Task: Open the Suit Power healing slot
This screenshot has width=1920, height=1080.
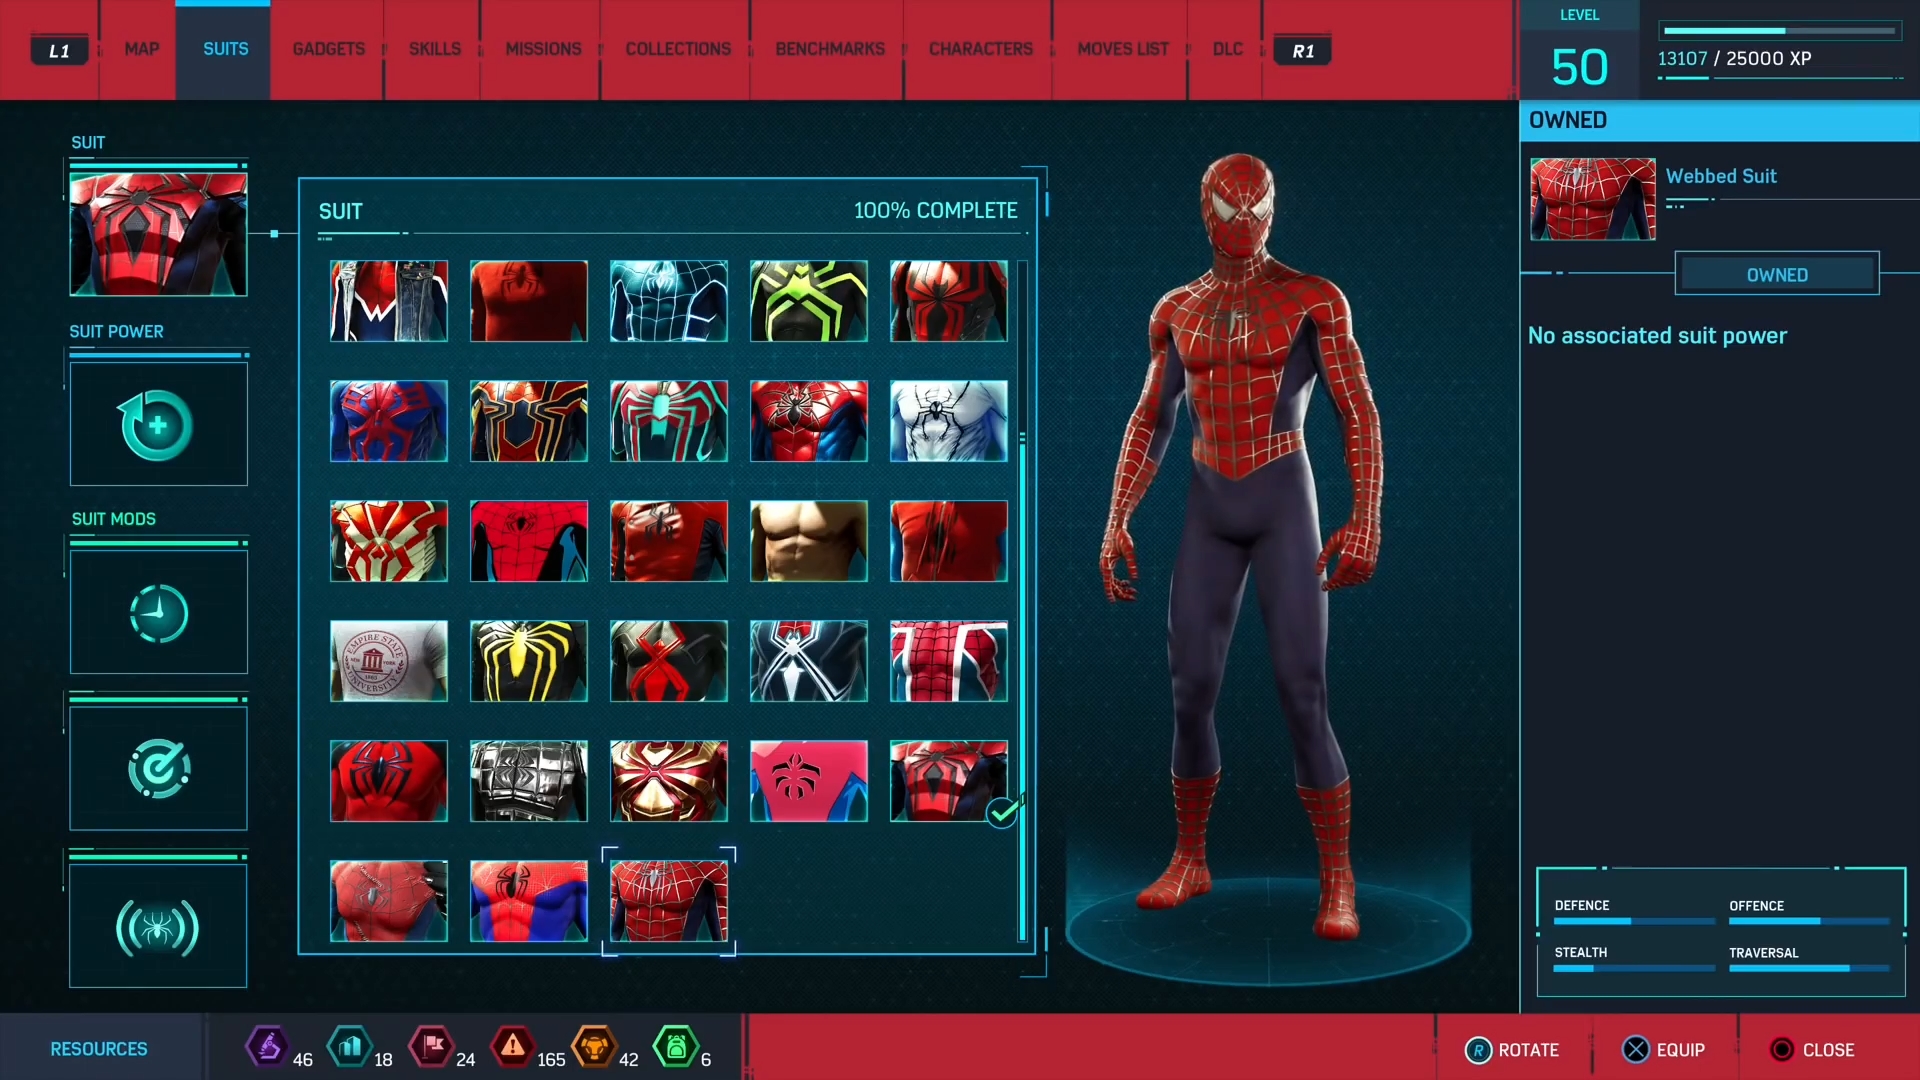Action: pyautogui.click(x=158, y=424)
